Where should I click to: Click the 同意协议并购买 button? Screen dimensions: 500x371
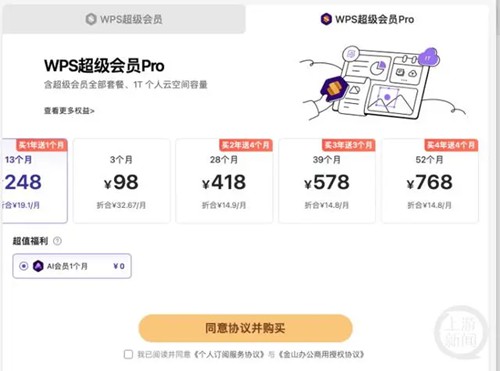click(245, 328)
